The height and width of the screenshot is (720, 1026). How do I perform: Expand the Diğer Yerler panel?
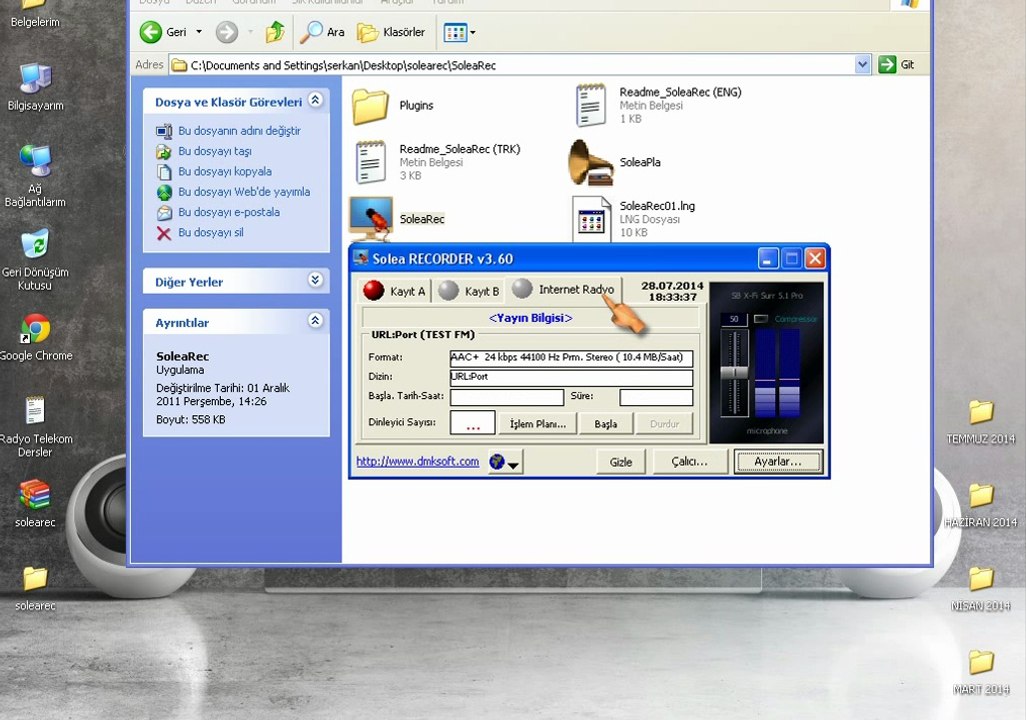[315, 280]
